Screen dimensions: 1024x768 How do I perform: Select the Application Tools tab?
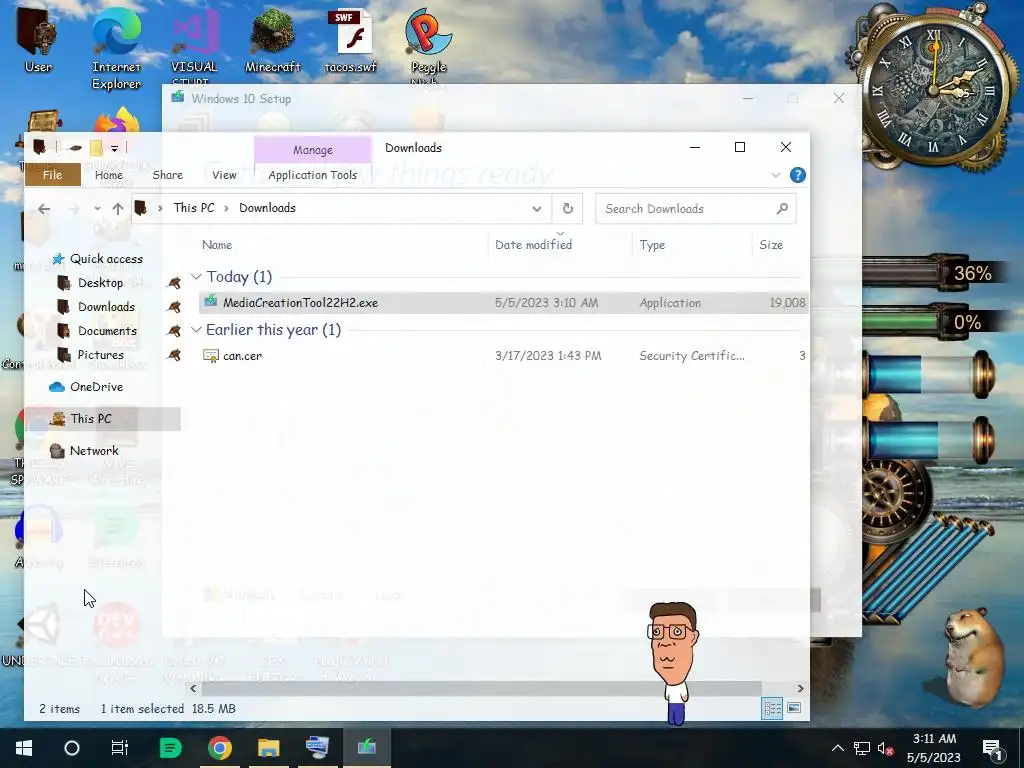[x=312, y=175]
